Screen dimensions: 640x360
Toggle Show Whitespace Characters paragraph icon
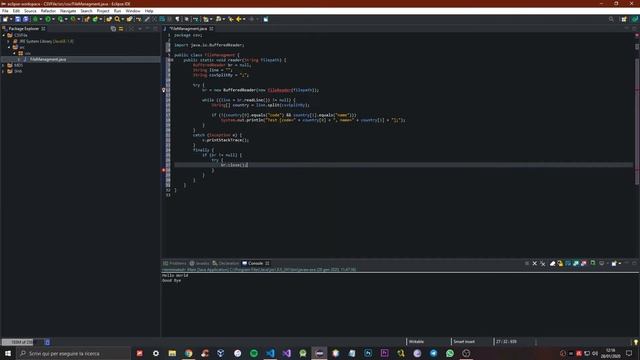[x=177, y=19]
